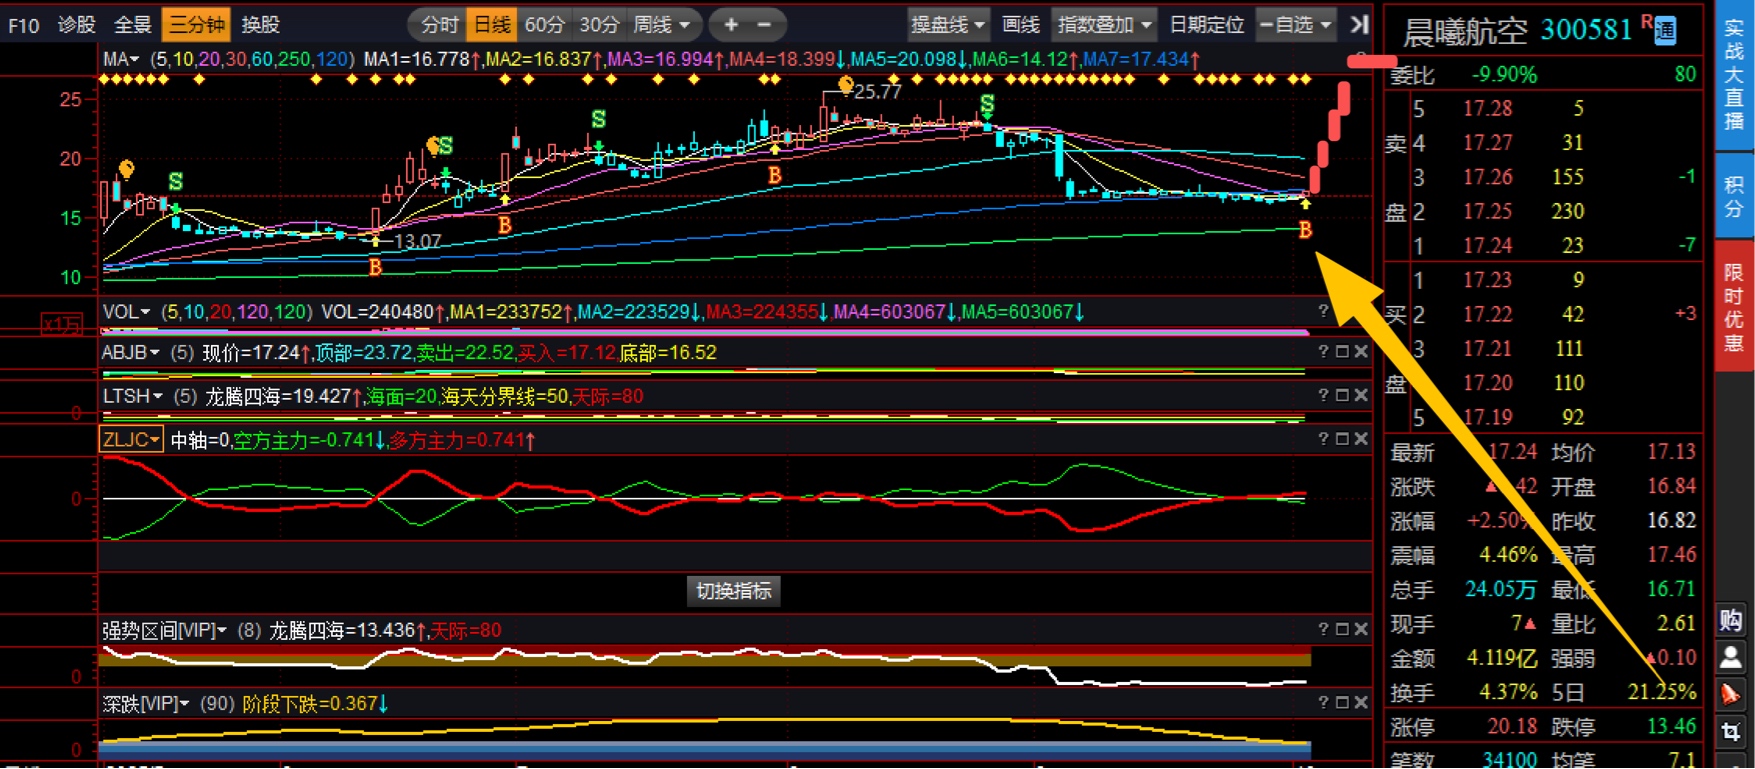
Task: Maximize the LTSH indicator panel
Action: pyautogui.click(x=1342, y=396)
